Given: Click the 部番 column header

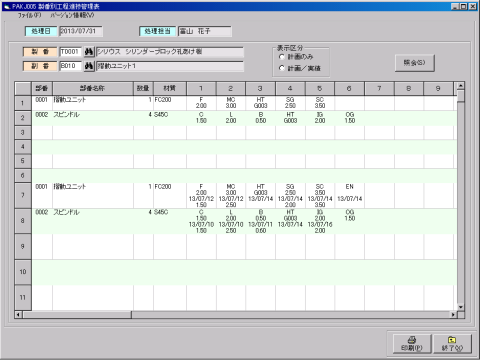Looking at the screenshot, I should (42, 89).
